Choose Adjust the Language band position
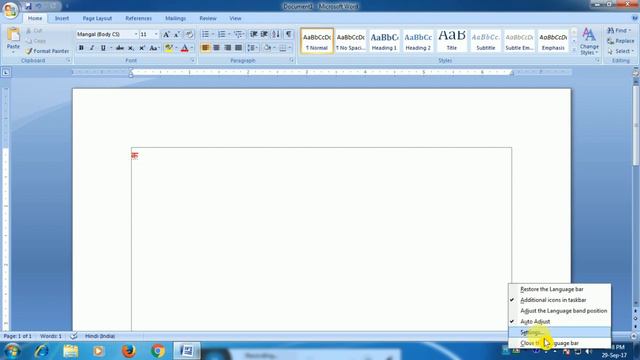The height and width of the screenshot is (360, 640). click(560, 311)
